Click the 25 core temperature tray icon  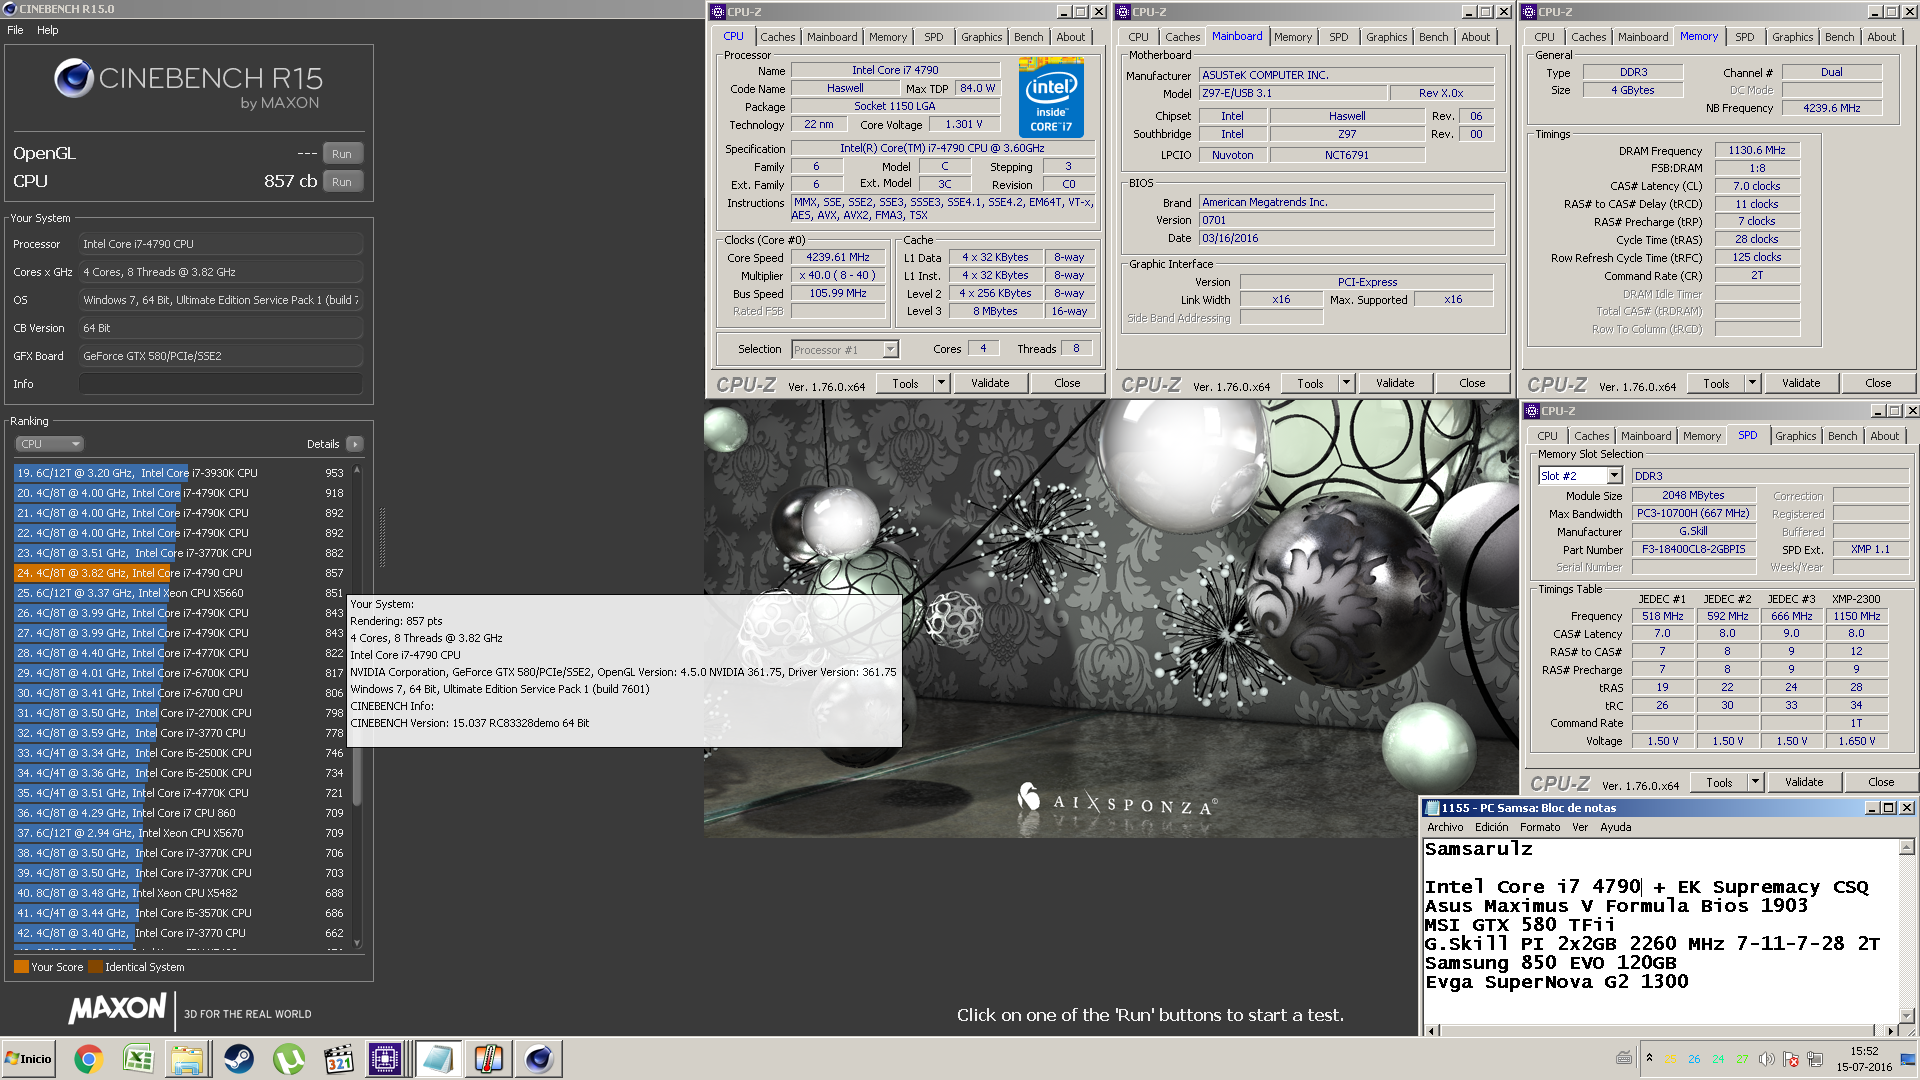(1670, 1060)
